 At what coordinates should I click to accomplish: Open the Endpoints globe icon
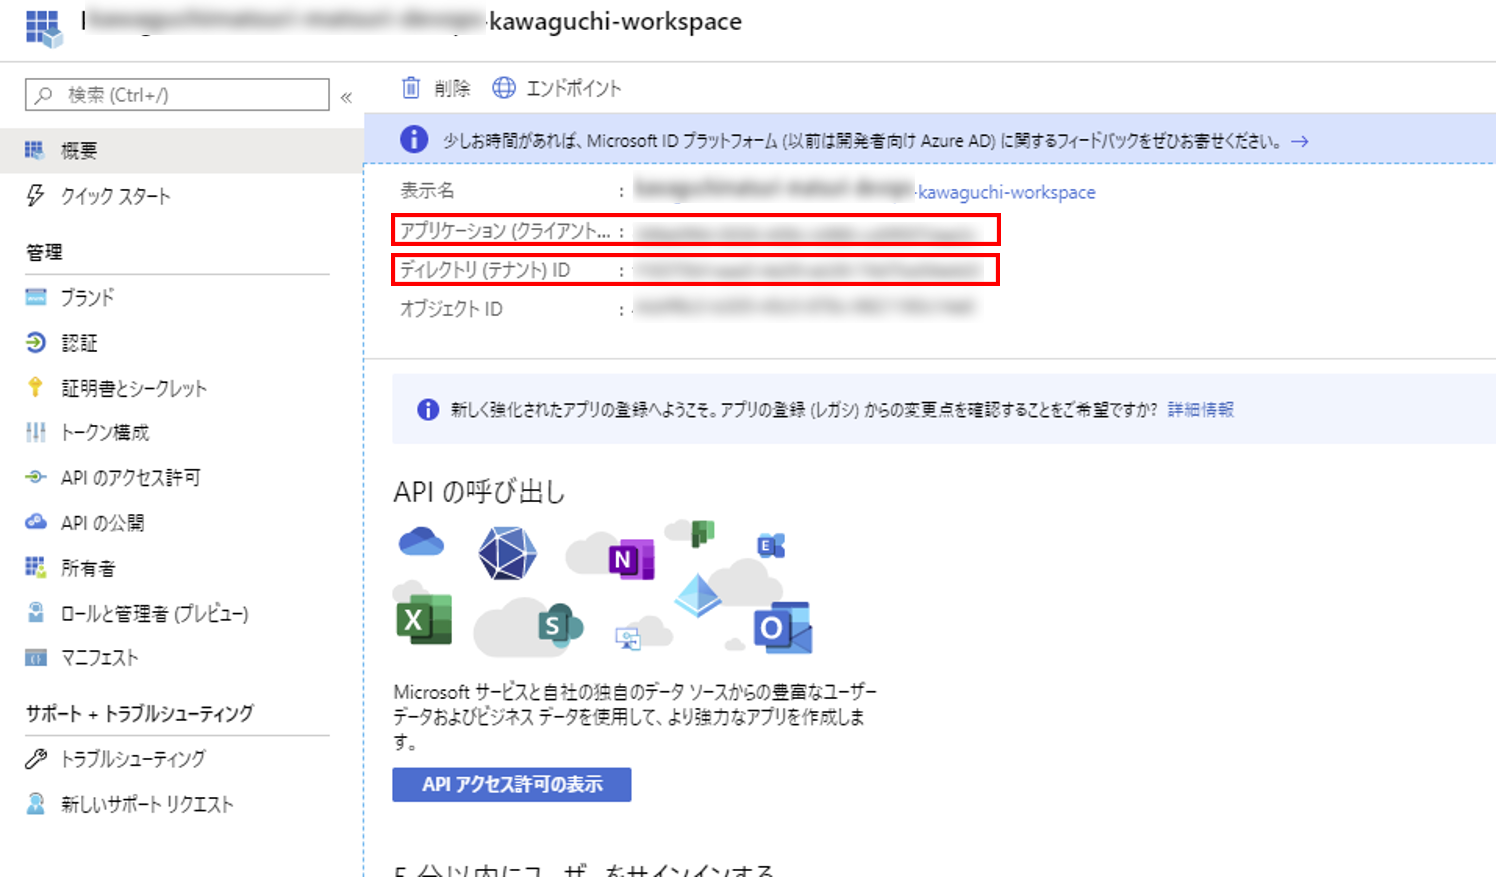click(504, 88)
